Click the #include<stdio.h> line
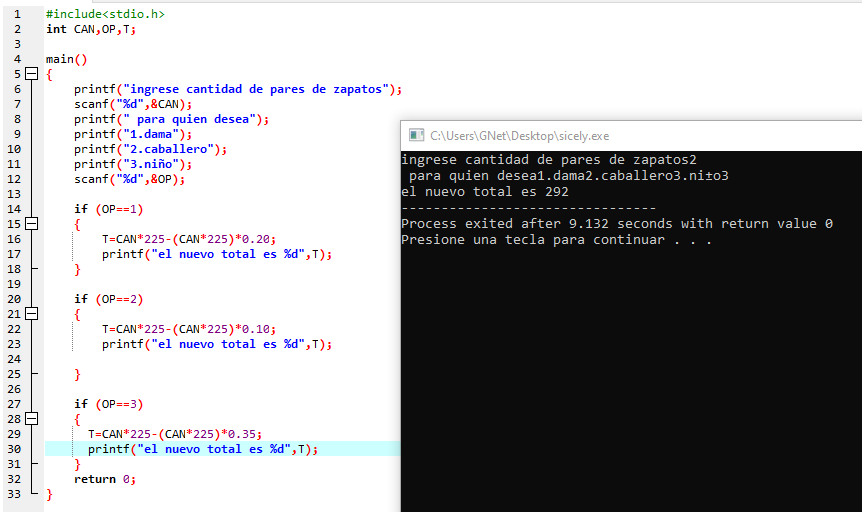The image size is (862, 512). pyautogui.click(x=105, y=14)
